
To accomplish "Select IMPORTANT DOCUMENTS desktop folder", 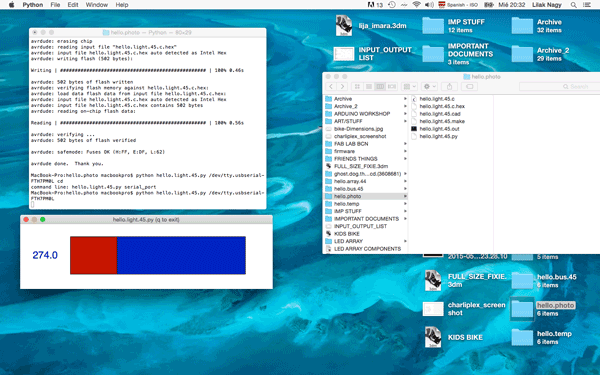I will click(x=433, y=54).
